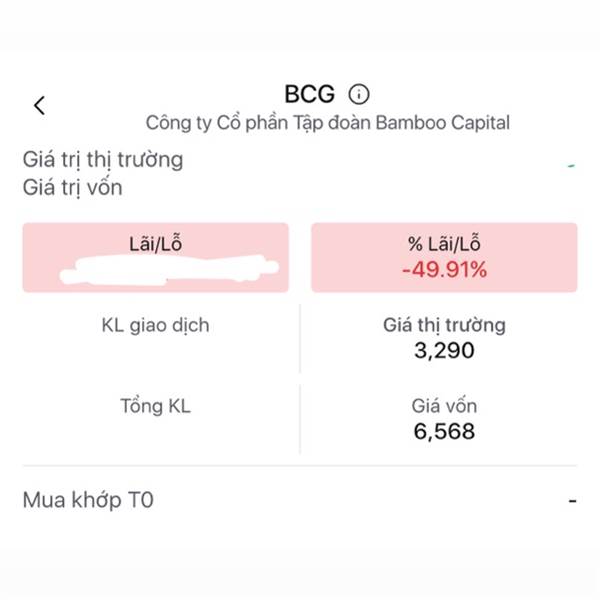
Task: Select the KL giao dịch cell
Action: point(155,338)
